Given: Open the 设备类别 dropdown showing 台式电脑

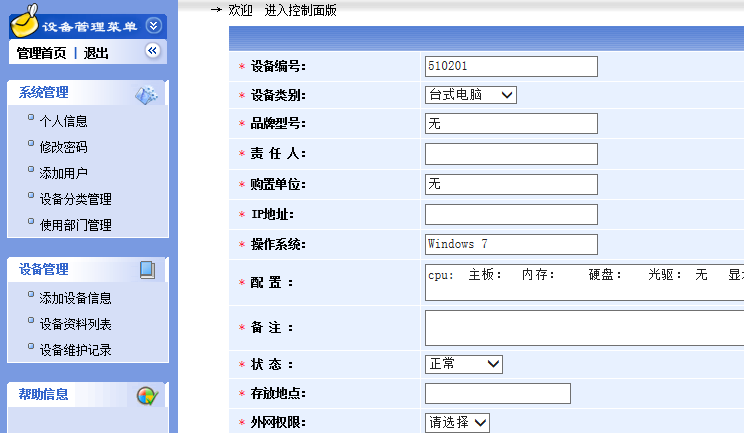Looking at the screenshot, I should click(471, 95).
